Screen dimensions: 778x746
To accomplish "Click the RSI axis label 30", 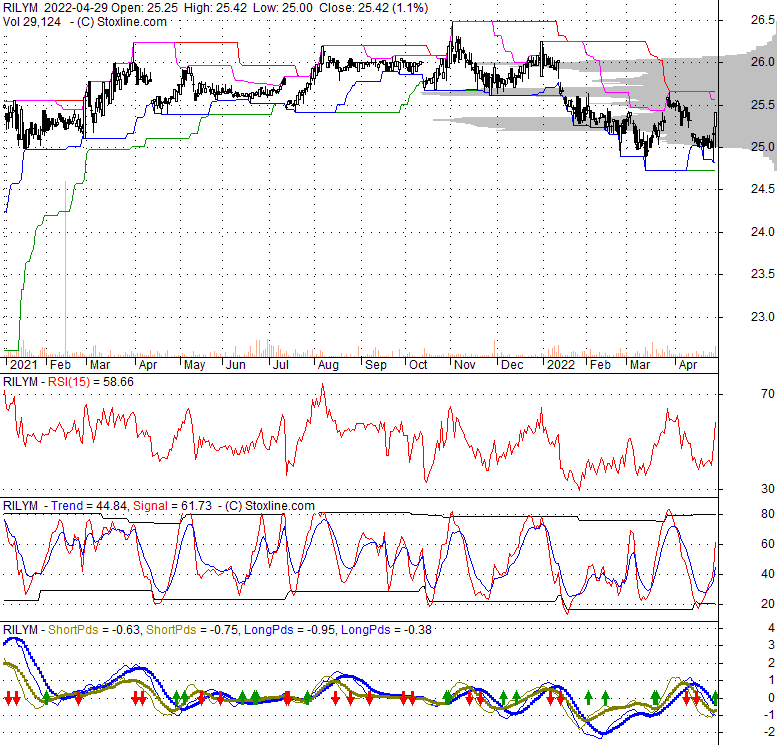I will coord(768,489).
